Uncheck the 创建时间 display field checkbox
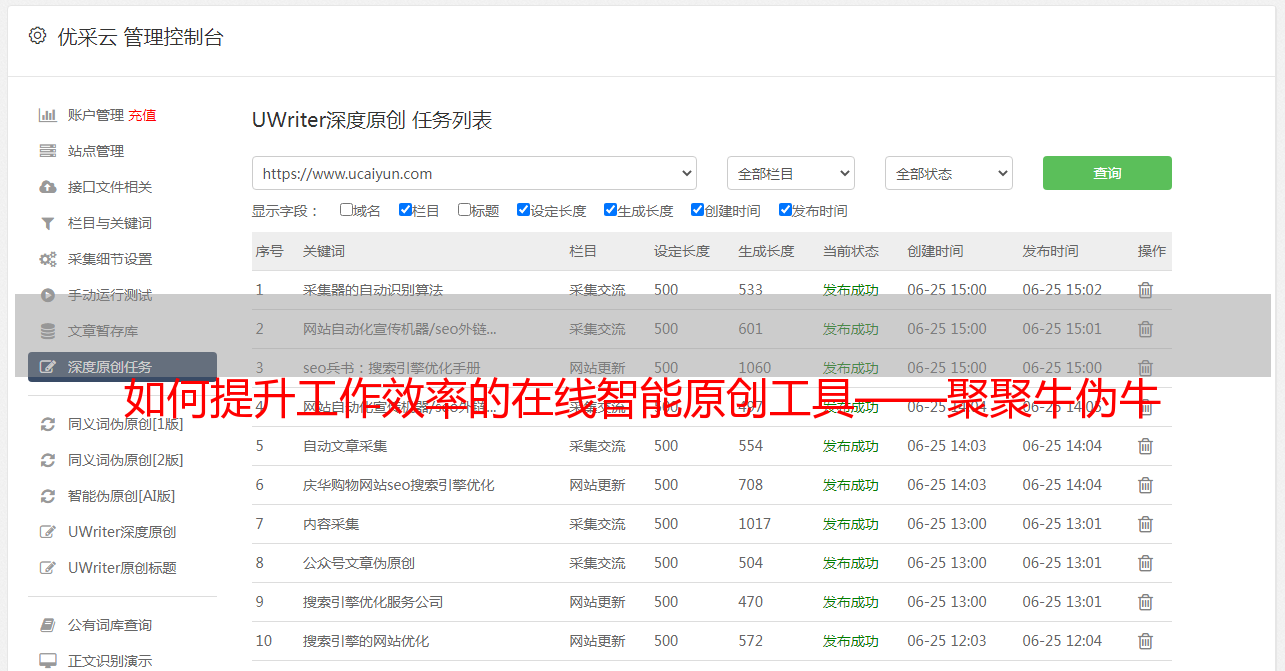This screenshot has height=671, width=1285. pos(697,210)
